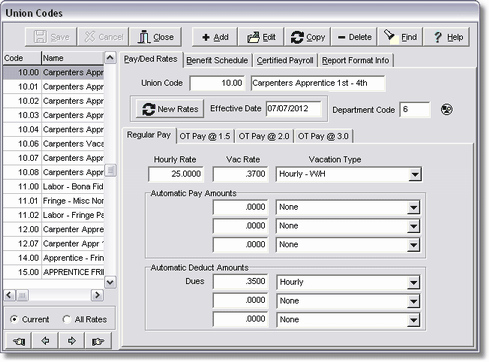
Task: Click third Automatic Deduct amount field
Action: click(240, 319)
